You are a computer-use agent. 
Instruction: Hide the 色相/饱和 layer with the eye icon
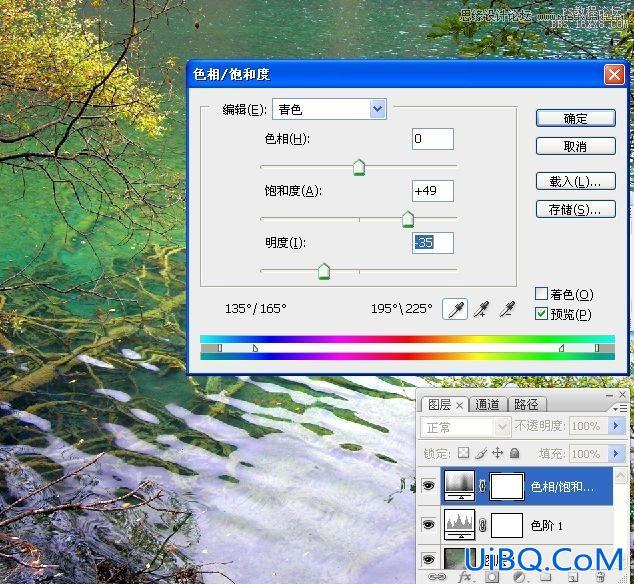point(428,485)
